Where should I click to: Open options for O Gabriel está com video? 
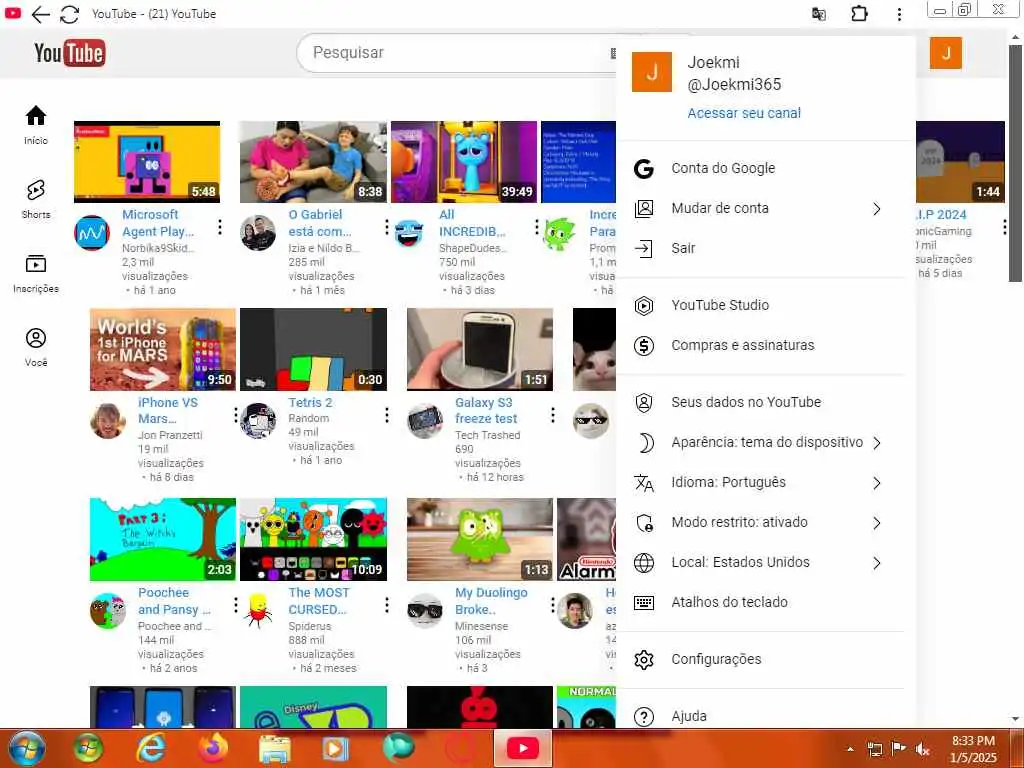tap(386, 227)
